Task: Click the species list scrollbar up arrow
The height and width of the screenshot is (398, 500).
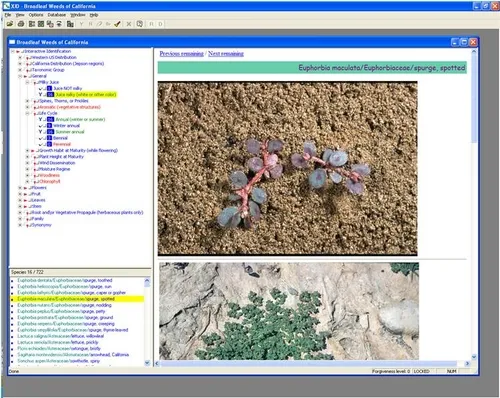Action: pyautogui.click(x=147, y=281)
